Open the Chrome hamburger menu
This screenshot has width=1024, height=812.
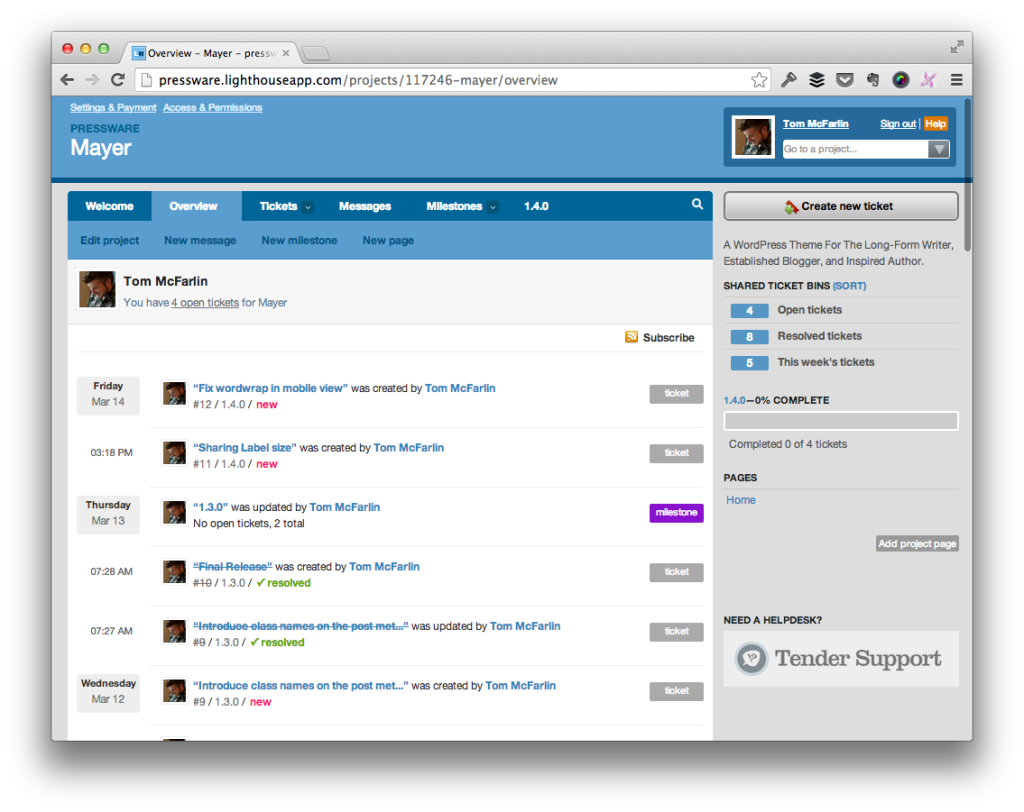(x=957, y=80)
